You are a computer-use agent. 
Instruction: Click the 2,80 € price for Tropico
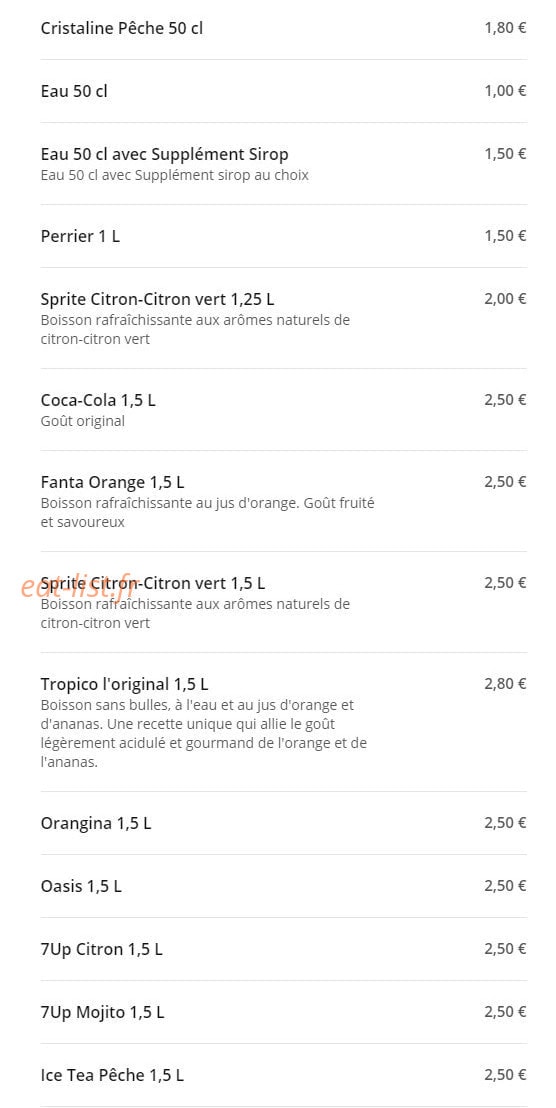tap(505, 683)
